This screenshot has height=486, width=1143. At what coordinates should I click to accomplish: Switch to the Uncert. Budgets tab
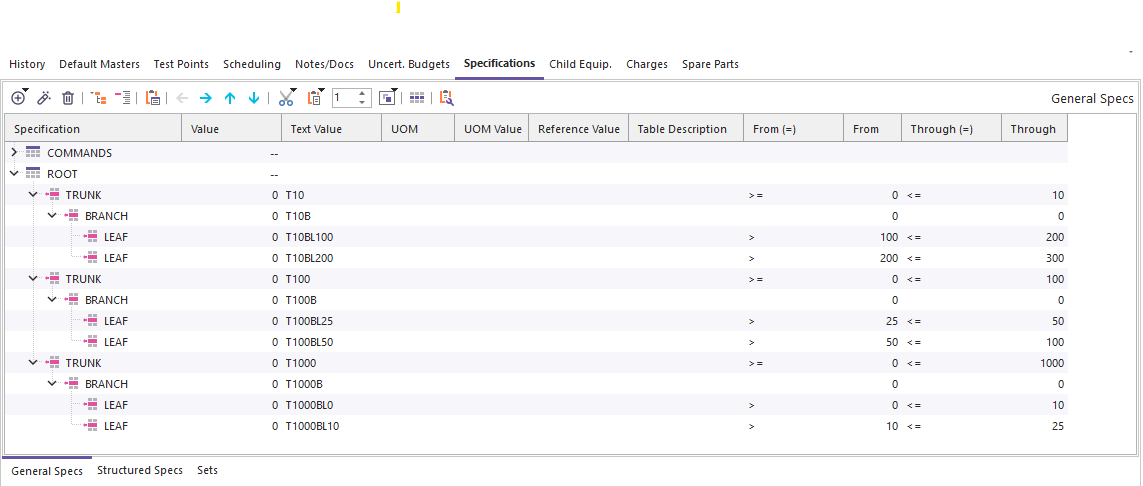(408, 64)
